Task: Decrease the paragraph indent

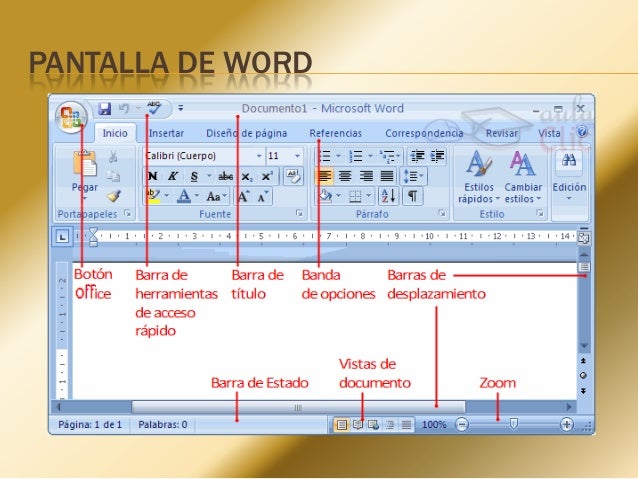Action: coord(417,156)
